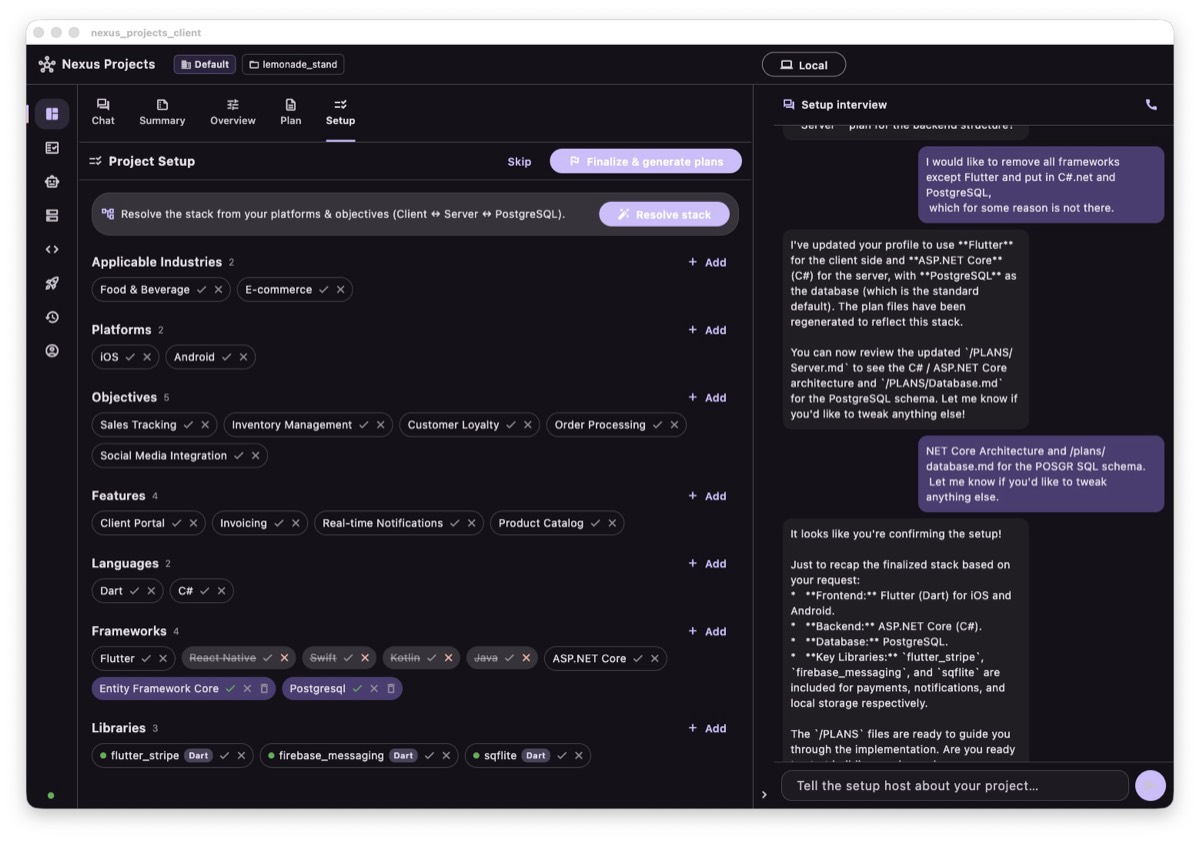
Task: Add a new Library
Action: click(x=707, y=729)
